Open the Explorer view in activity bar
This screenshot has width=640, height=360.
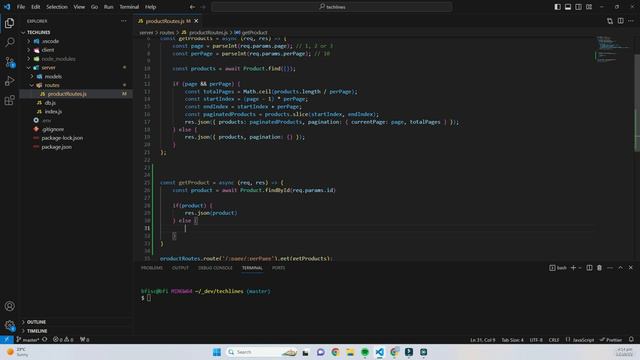[x=9, y=23]
